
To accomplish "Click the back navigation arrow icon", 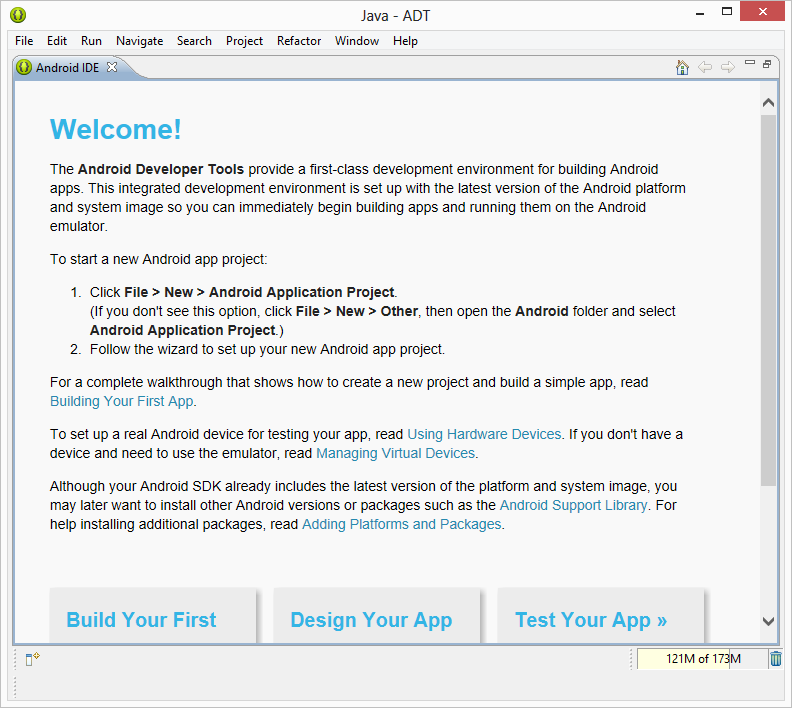I will [705, 67].
